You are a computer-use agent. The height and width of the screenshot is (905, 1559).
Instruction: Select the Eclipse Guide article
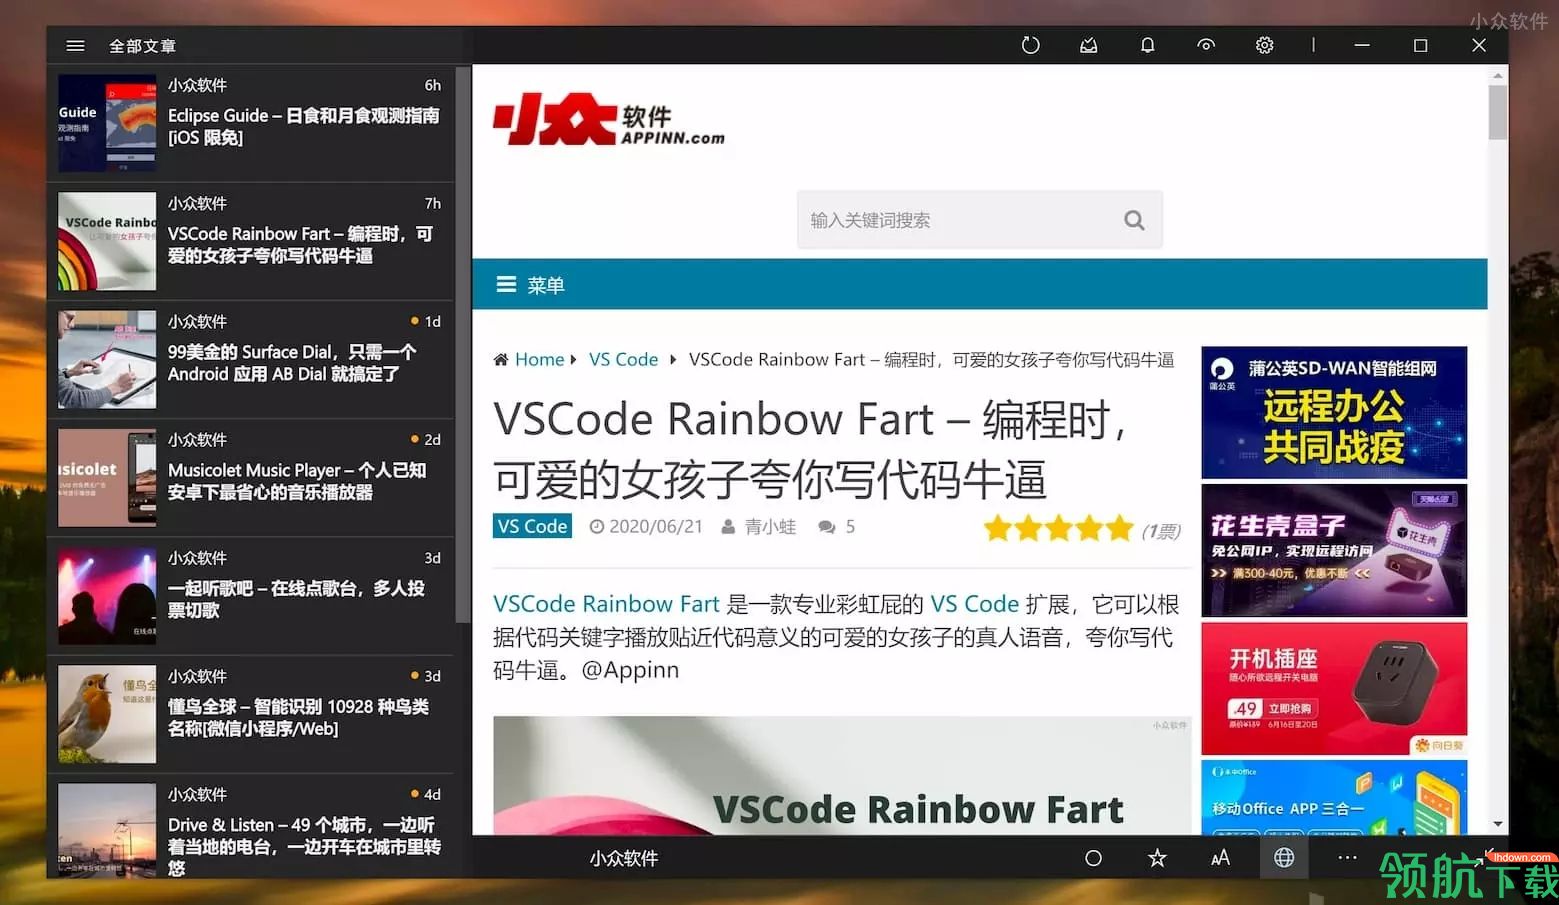(250, 123)
